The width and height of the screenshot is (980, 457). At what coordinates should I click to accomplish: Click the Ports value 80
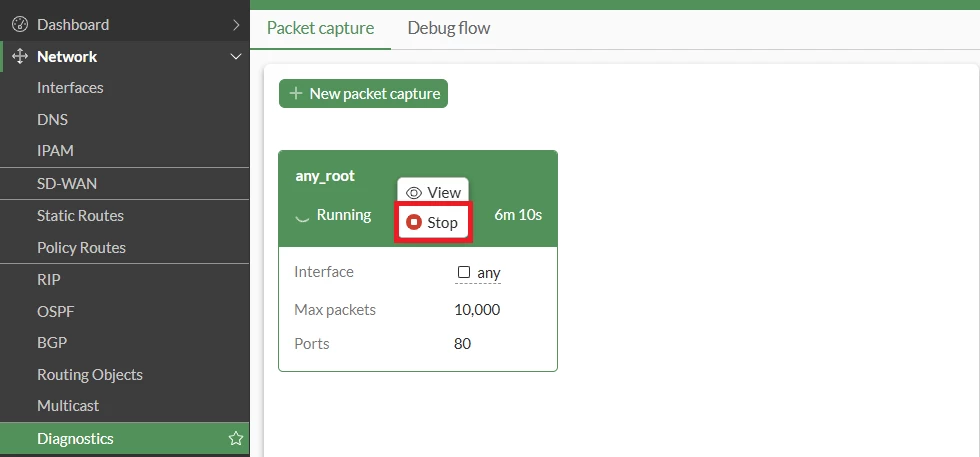[x=462, y=344]
